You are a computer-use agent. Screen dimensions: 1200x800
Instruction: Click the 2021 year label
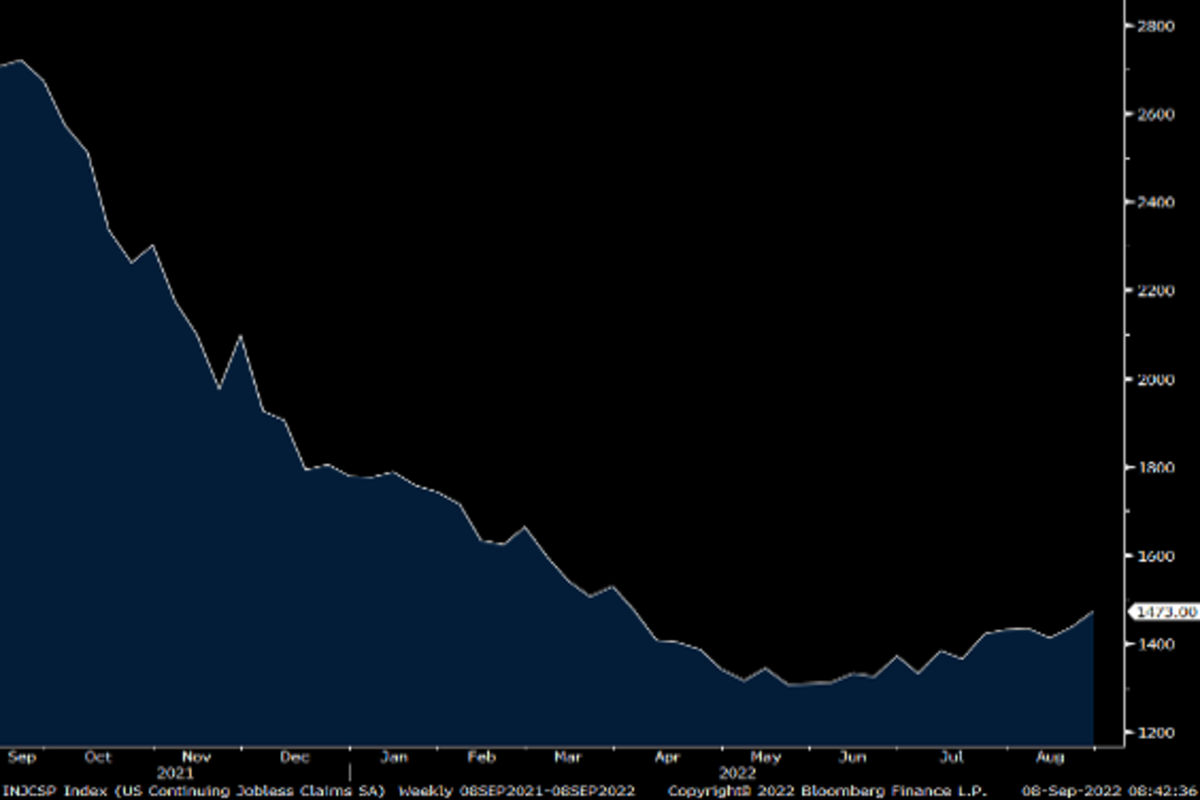[x=175, y=773]
